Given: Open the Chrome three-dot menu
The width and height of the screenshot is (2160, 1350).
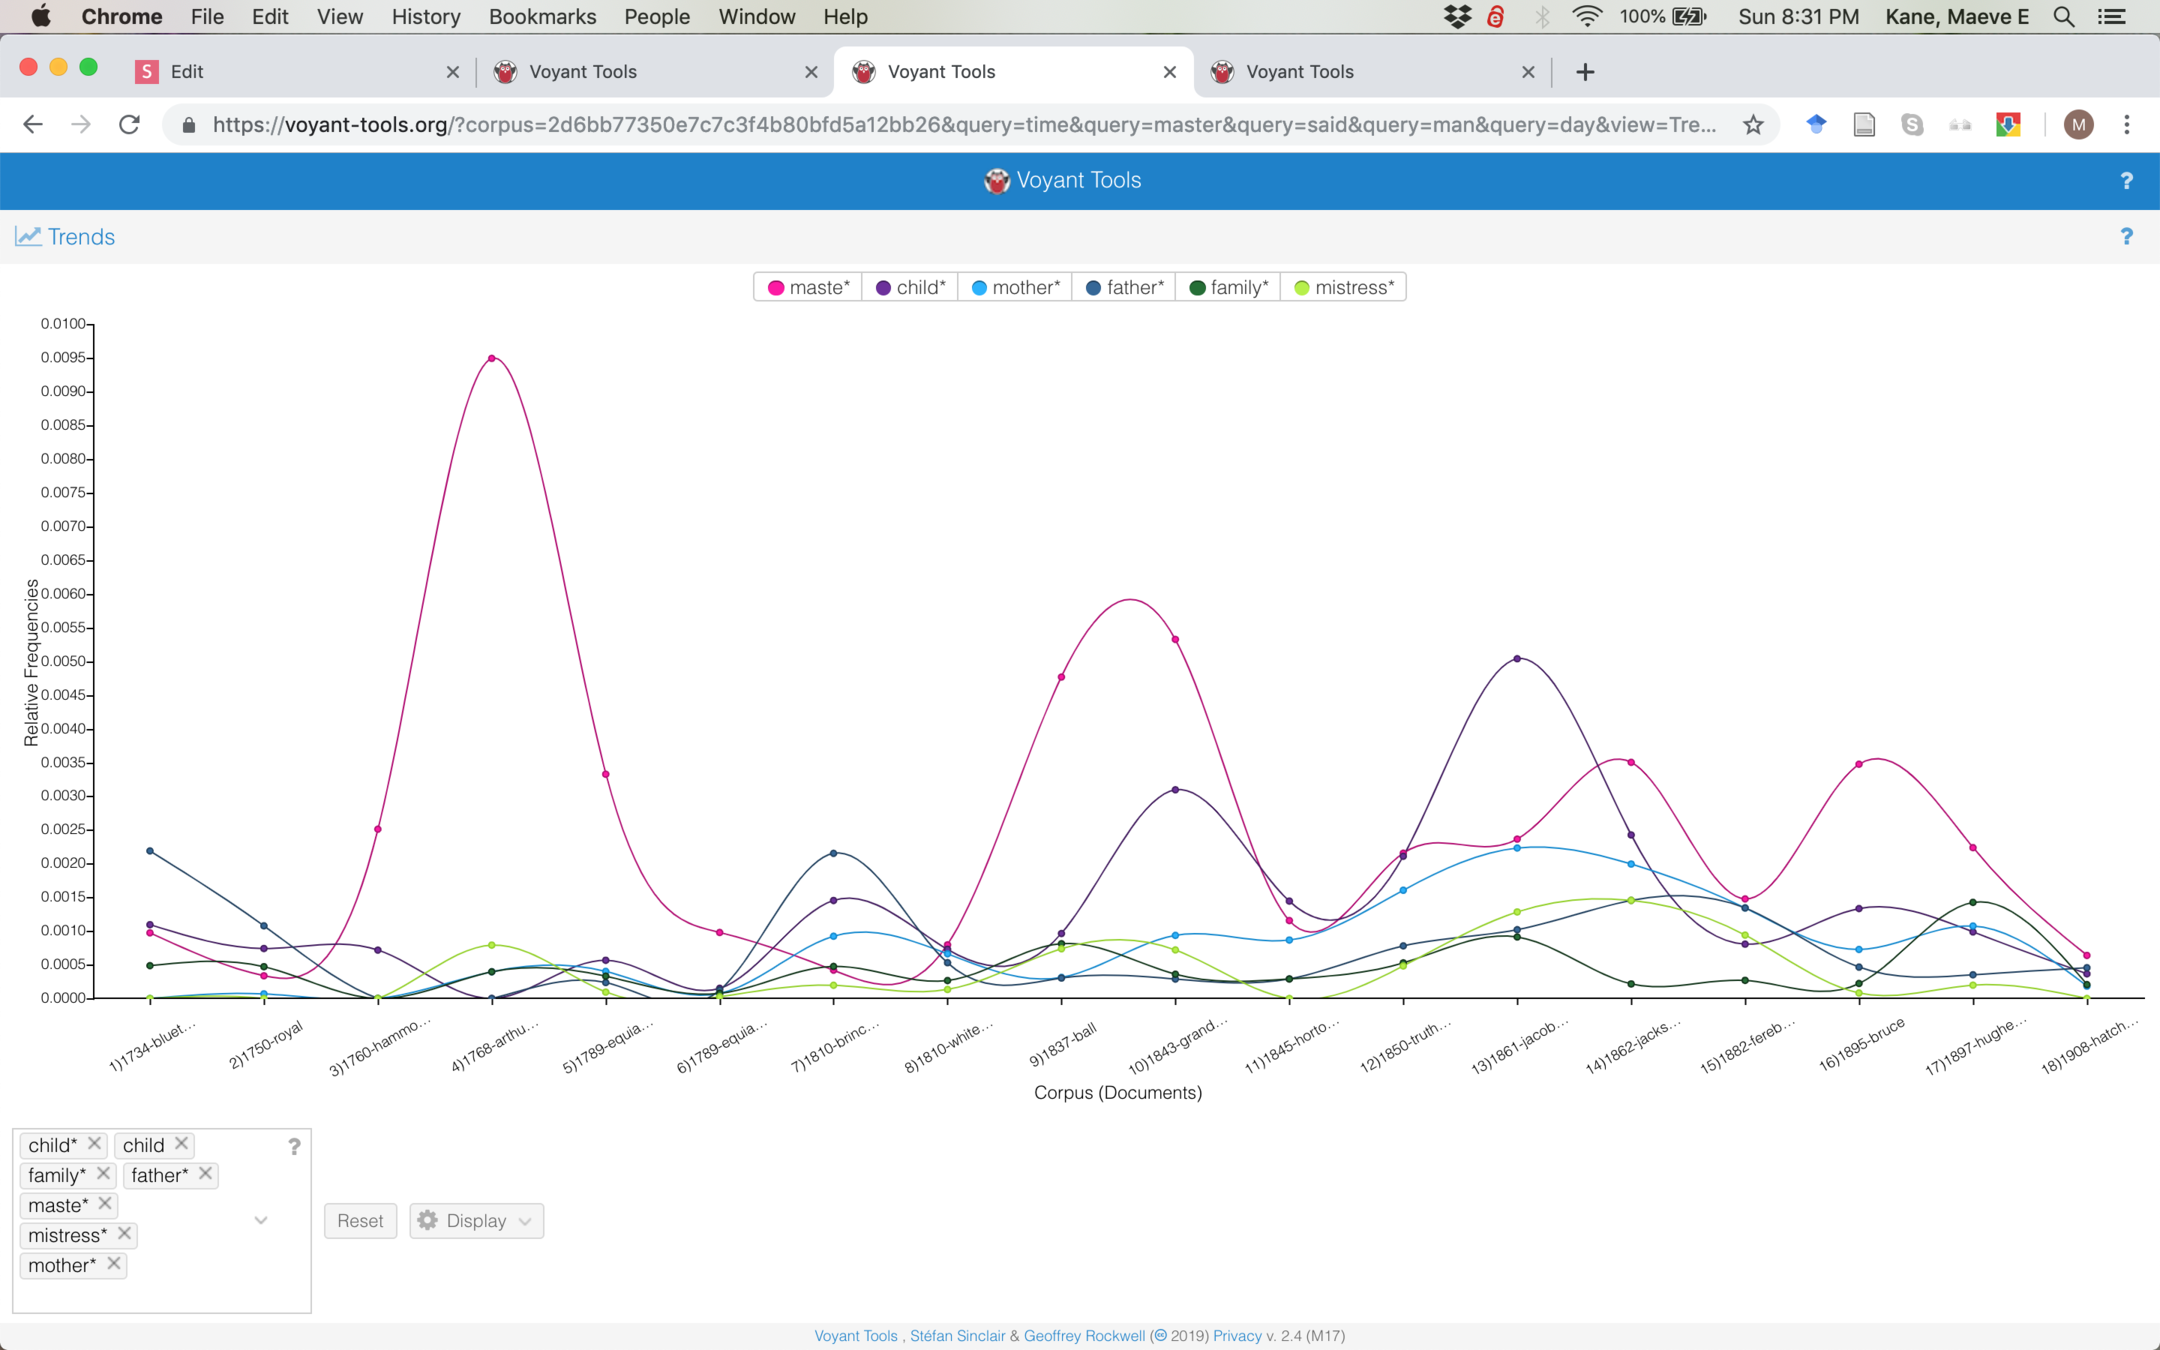Looking at the screenshot, I should click(2127, 125).
